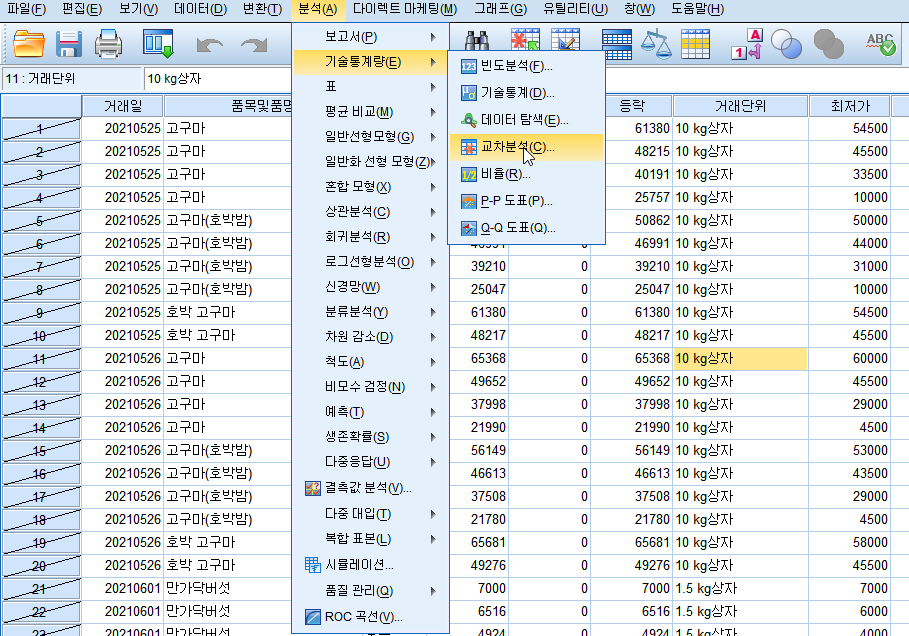Open the 데이터(D) menu
909x636 pixels.
click(x=200, y=9)
